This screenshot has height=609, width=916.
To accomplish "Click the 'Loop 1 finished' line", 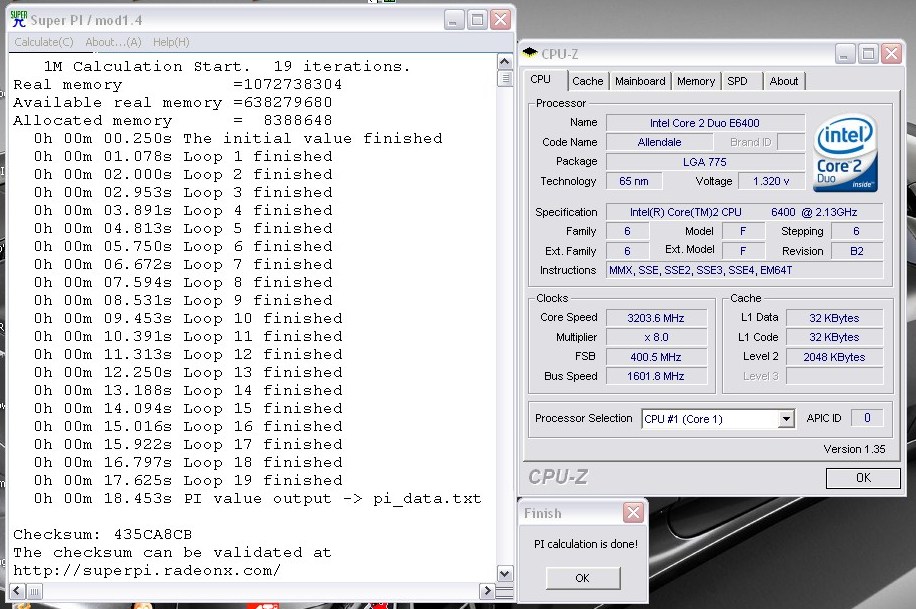I will (x=183, y=157).
